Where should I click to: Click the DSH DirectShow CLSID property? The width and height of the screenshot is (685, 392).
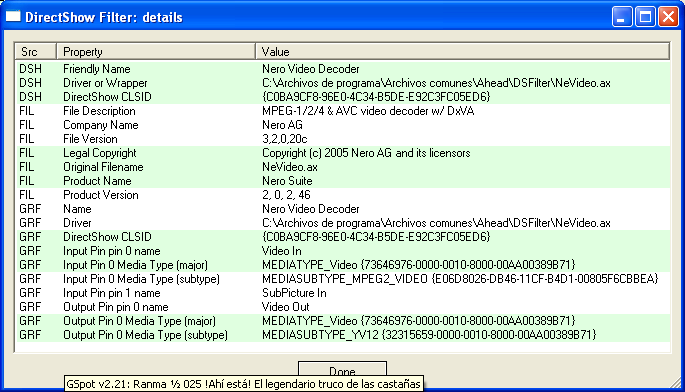107,97
